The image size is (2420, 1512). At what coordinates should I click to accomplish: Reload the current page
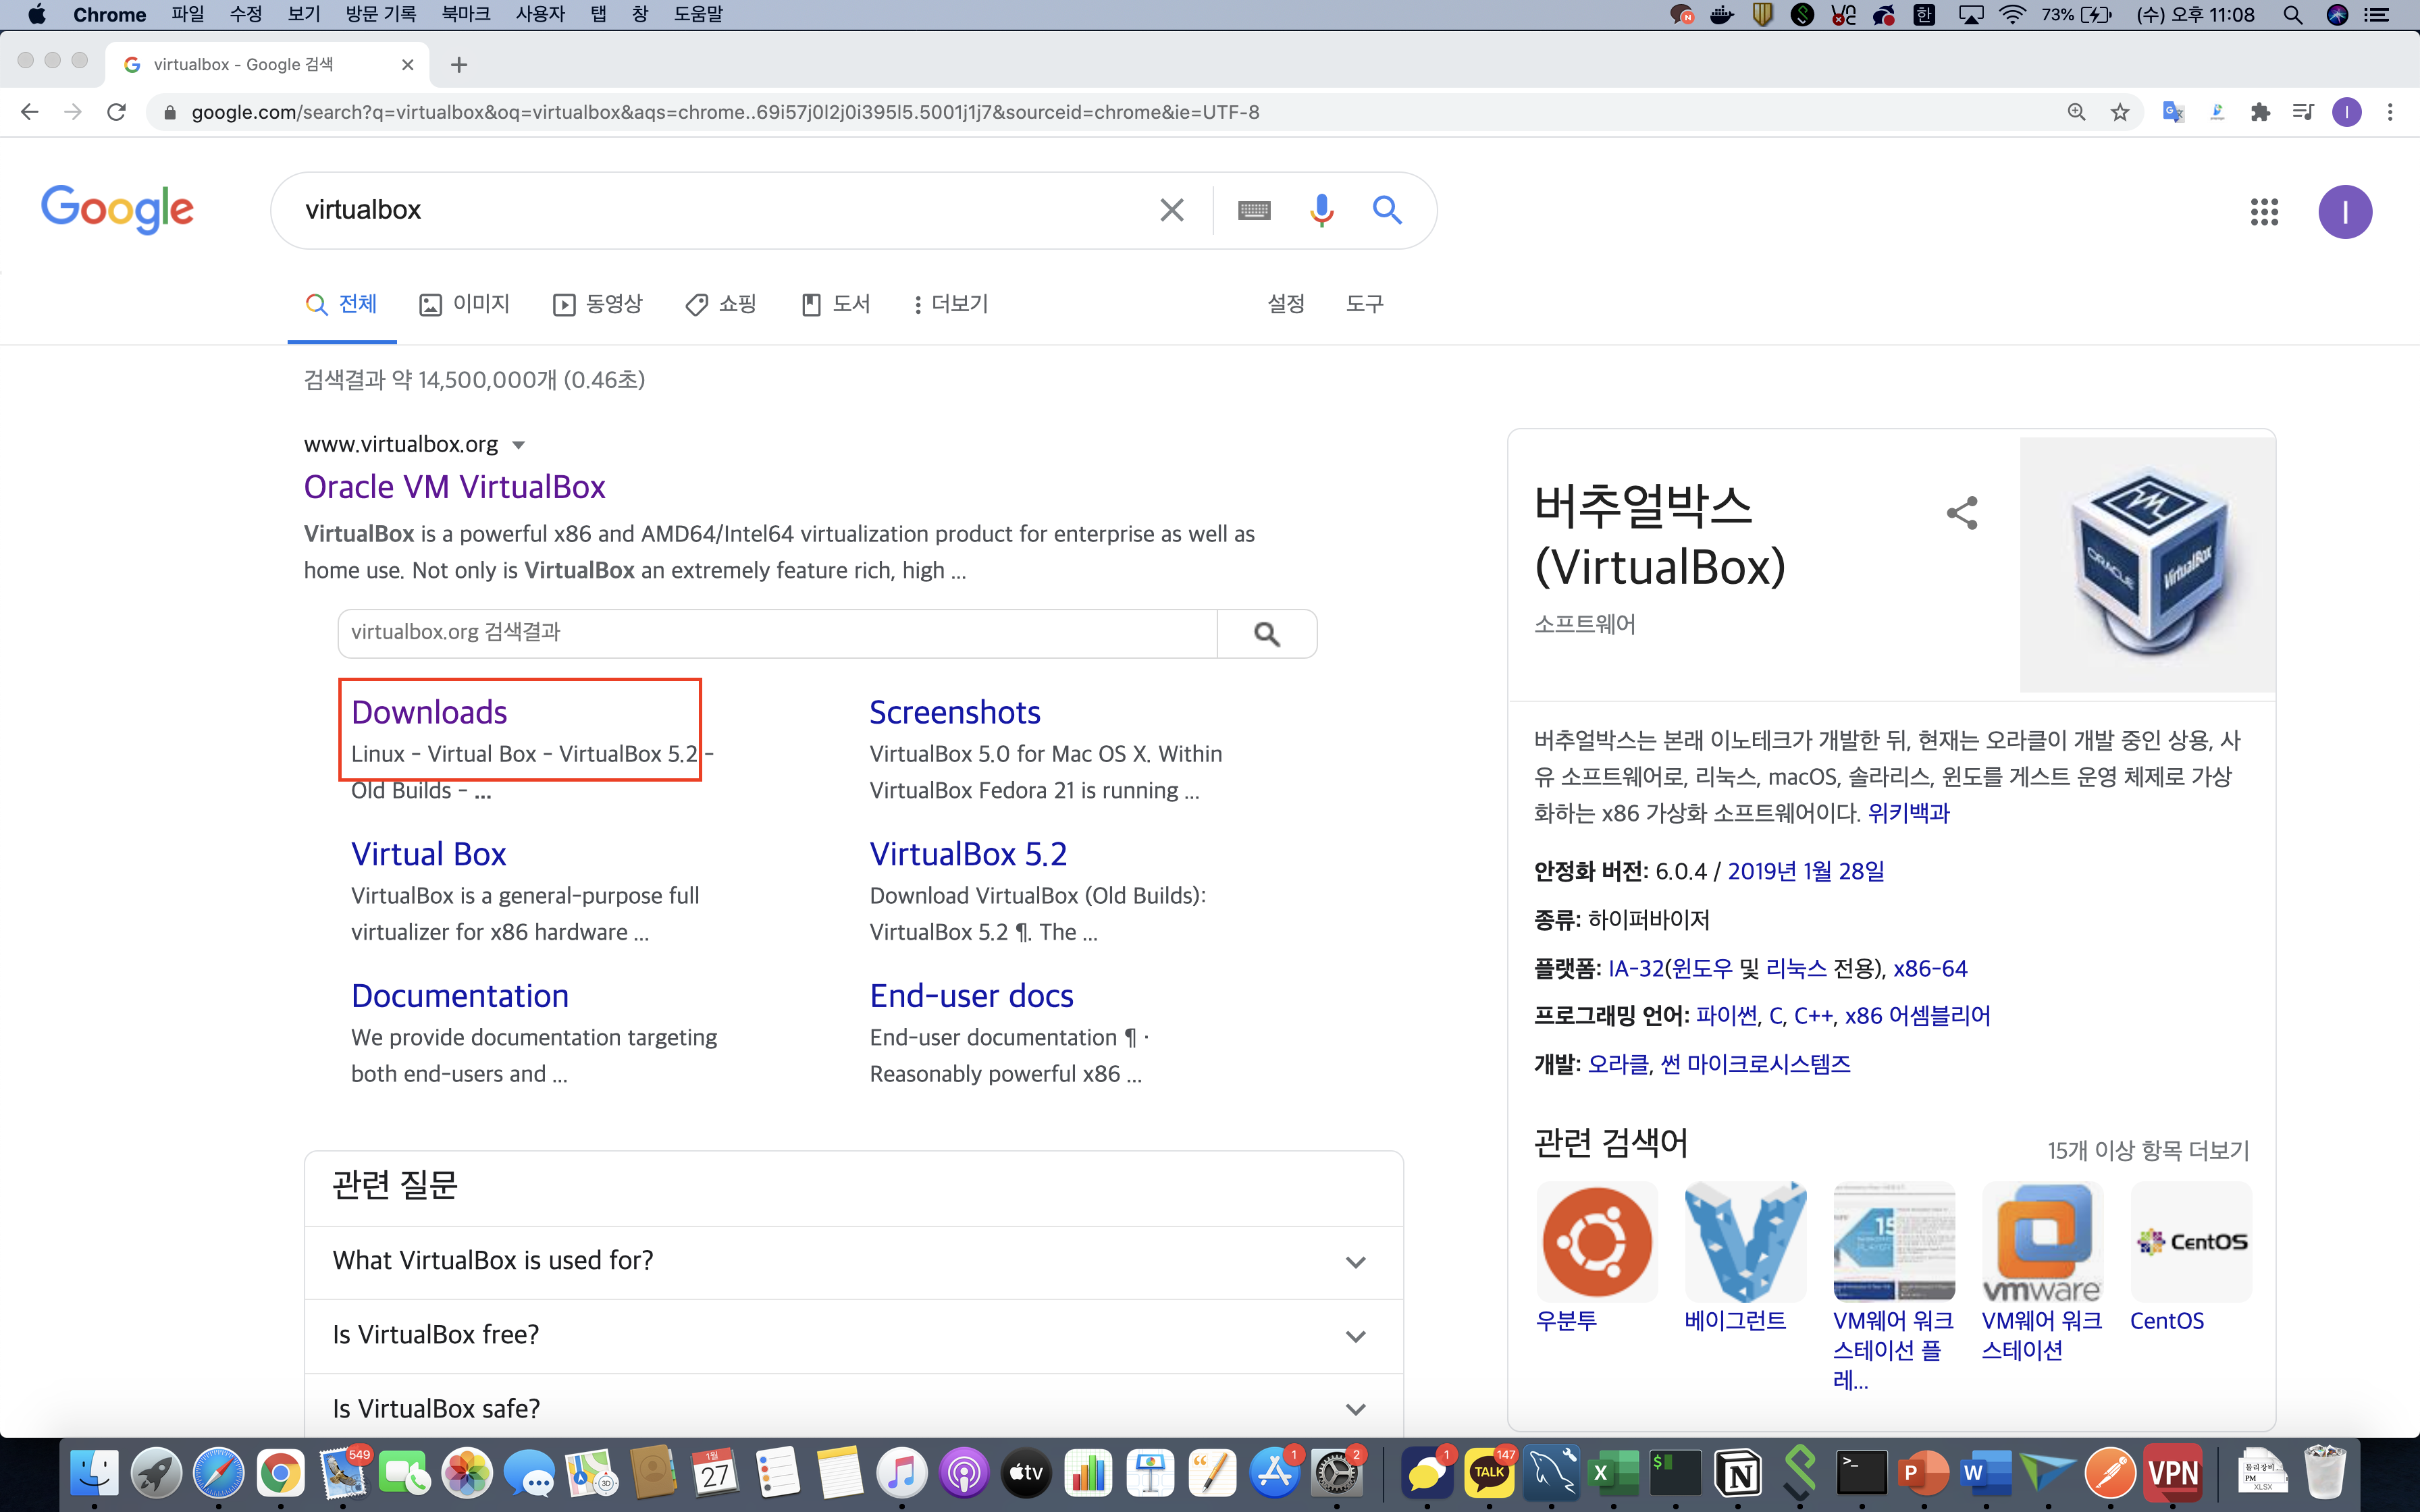tap(117, 112)
